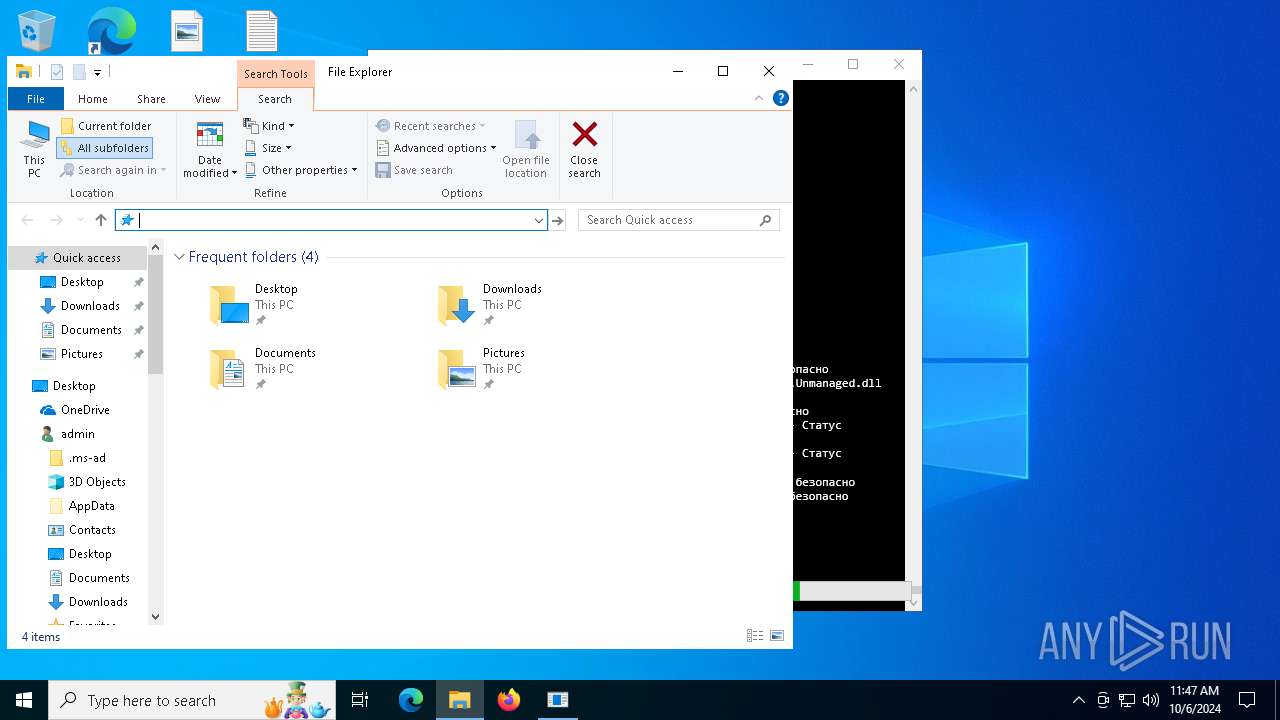The height and width of the screenshot is (720, 1280).
Task: Select Current folder search scope
Action: click(x=106, y=126)
